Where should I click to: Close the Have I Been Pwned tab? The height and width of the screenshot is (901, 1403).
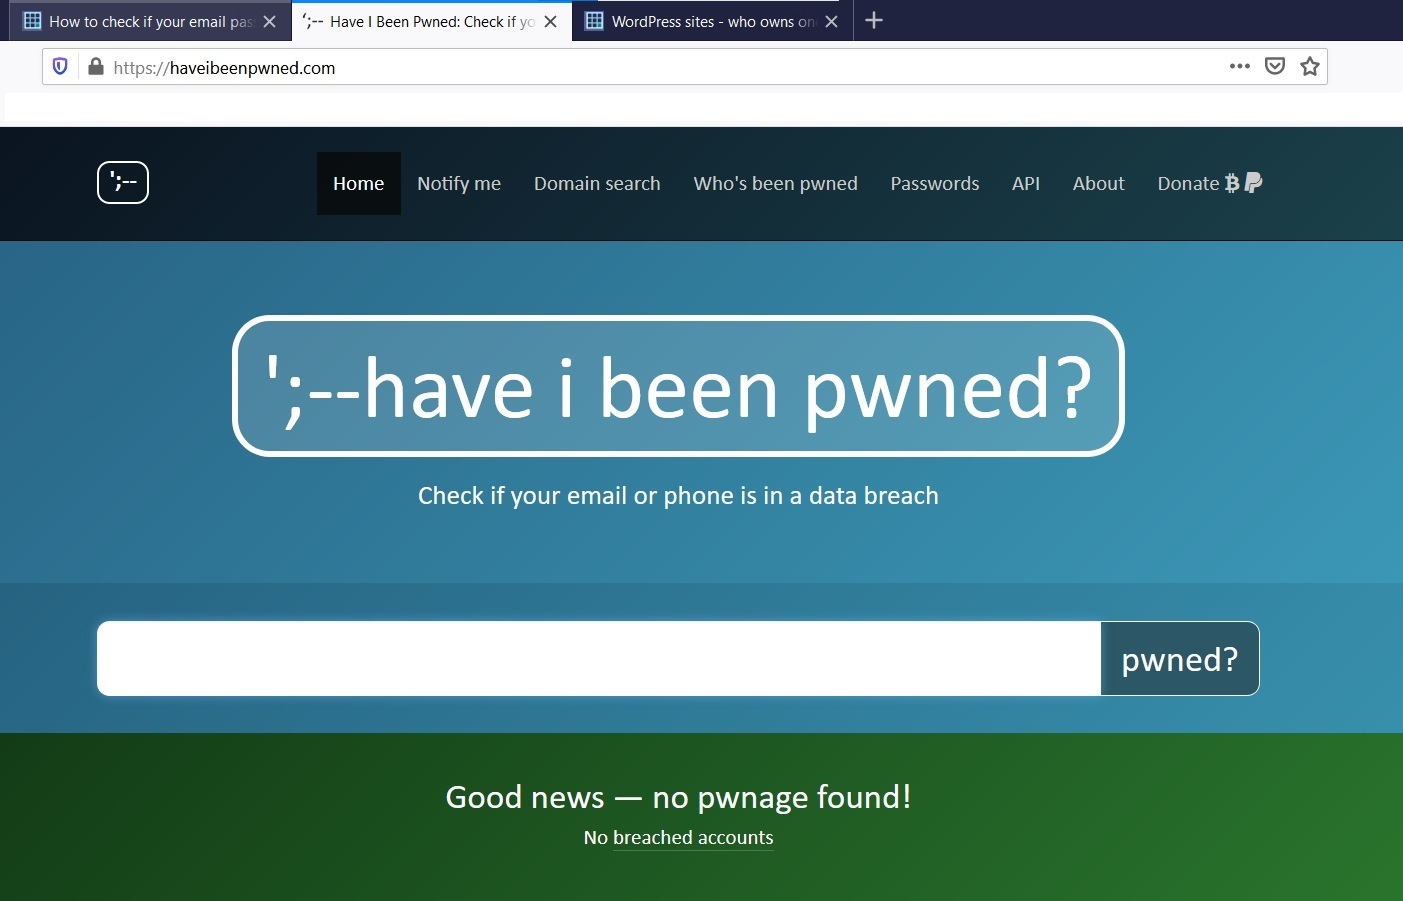(x=550, y=21)
